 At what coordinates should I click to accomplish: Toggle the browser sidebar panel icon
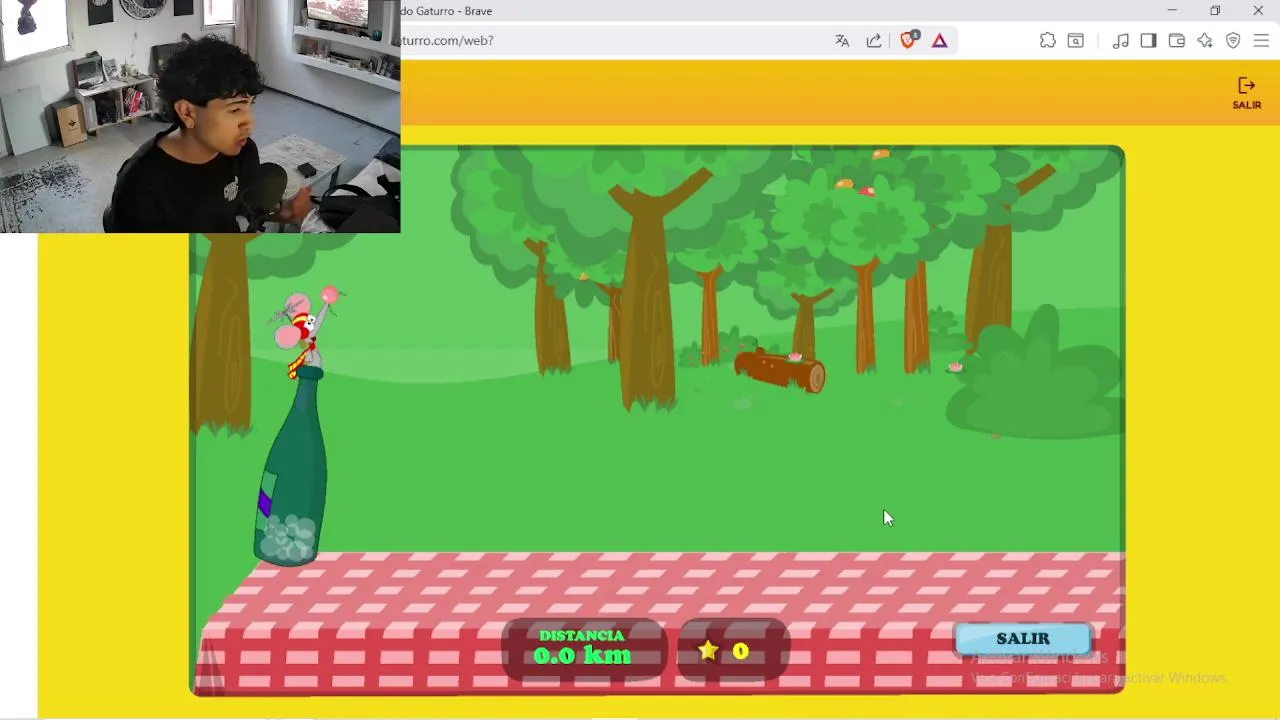(x=1148, y=41)
